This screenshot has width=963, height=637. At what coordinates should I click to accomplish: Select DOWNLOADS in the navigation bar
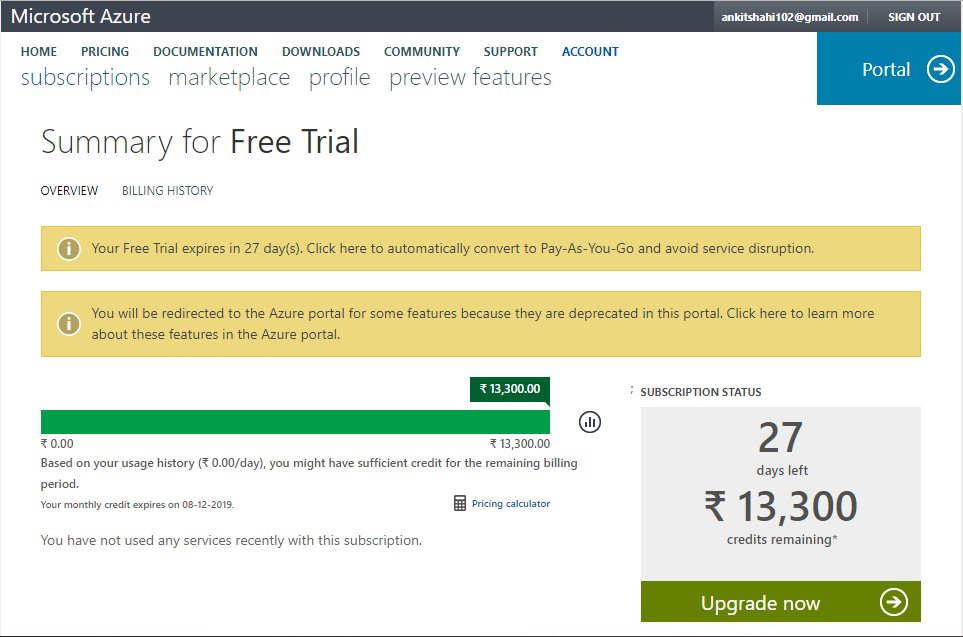pos(321,52)
